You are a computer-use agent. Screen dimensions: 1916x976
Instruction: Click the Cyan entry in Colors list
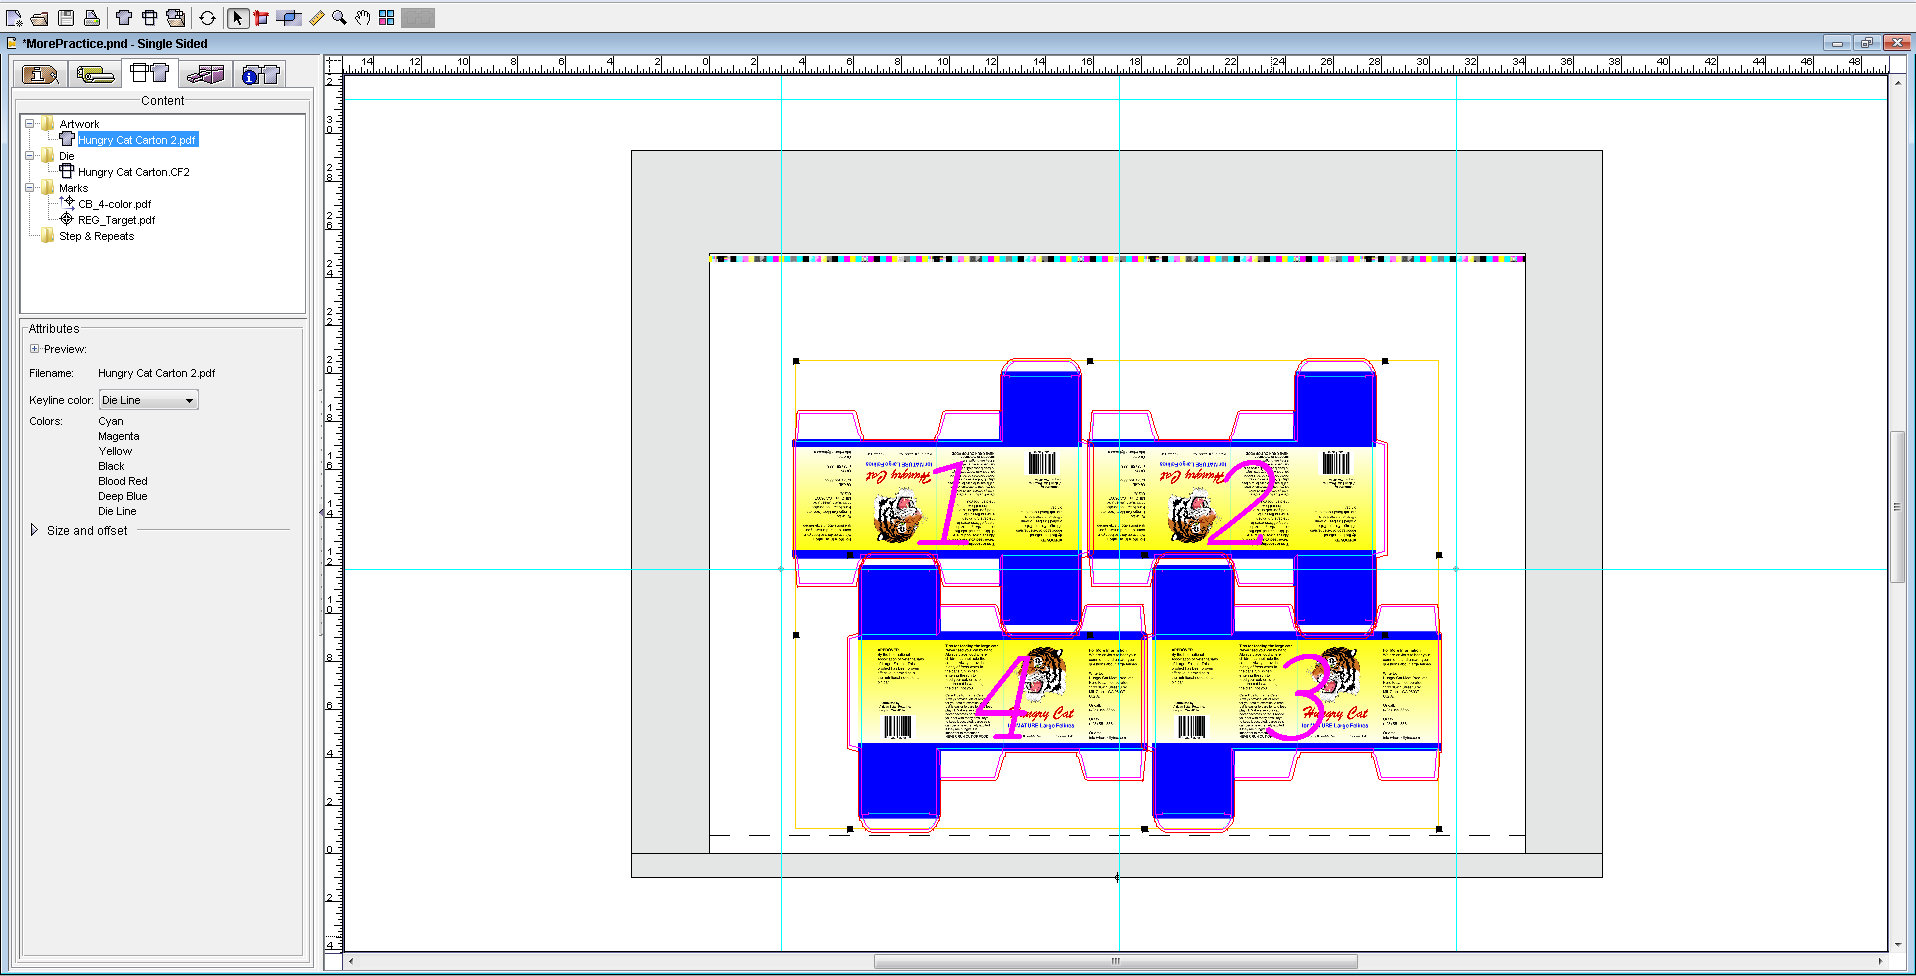click(x=111, y=421)
